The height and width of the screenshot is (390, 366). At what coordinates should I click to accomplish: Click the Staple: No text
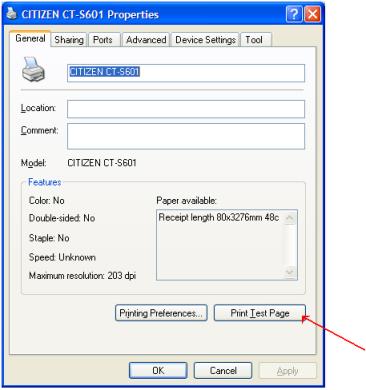pyautogui.click(x=49, y=238)
